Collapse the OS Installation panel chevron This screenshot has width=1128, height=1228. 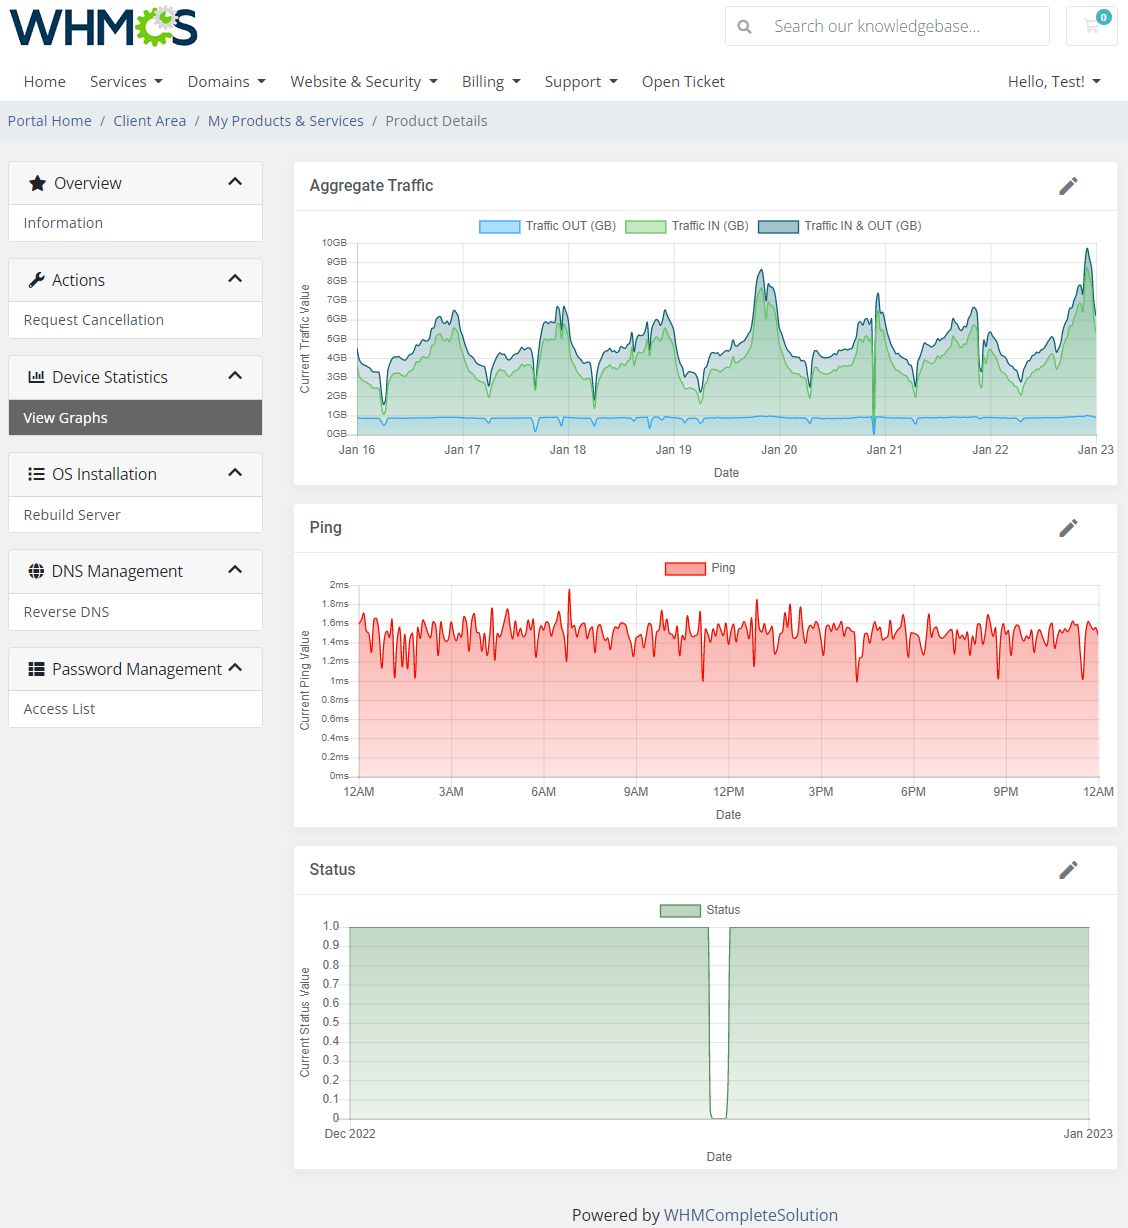coord(235,473)
